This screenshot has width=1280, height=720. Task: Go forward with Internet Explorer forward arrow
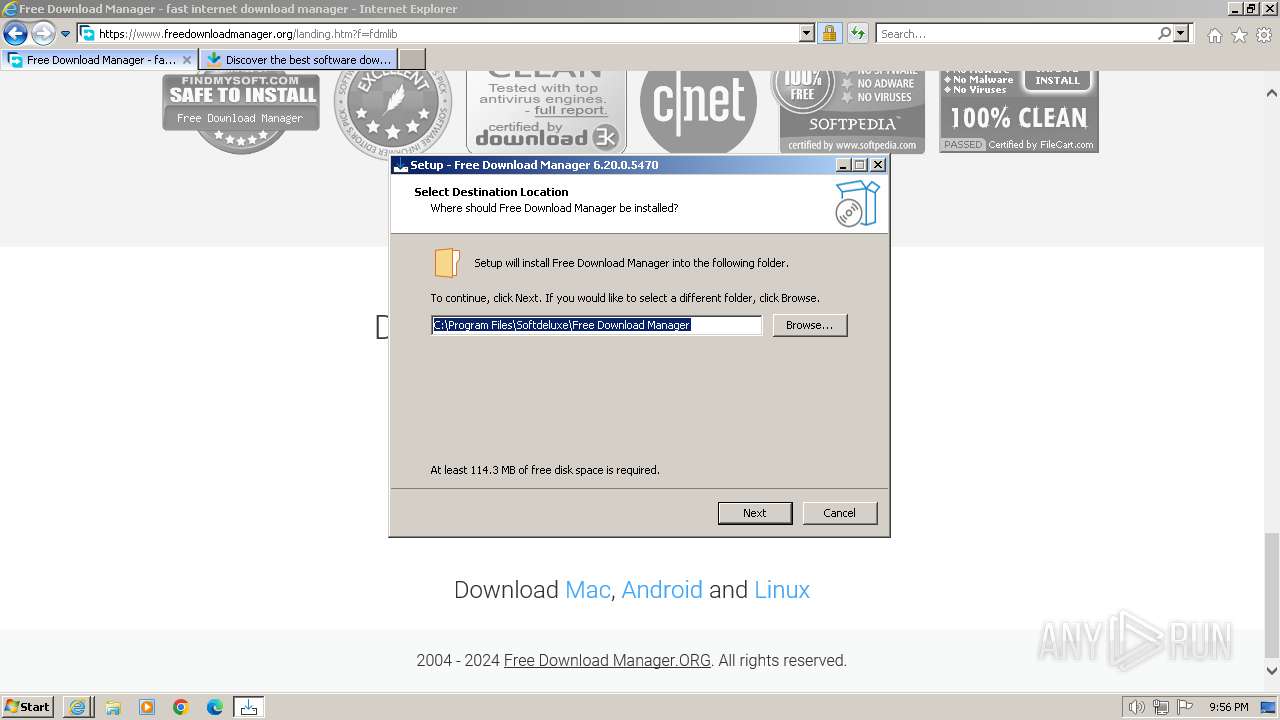click(x=42, y=34)
